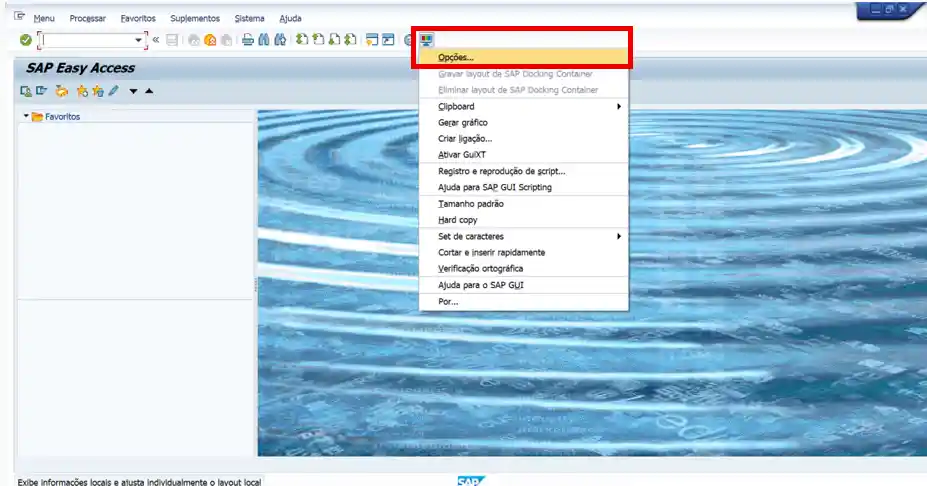
Task: Select Verificação ortográfica entry
Action: [524, 268]
